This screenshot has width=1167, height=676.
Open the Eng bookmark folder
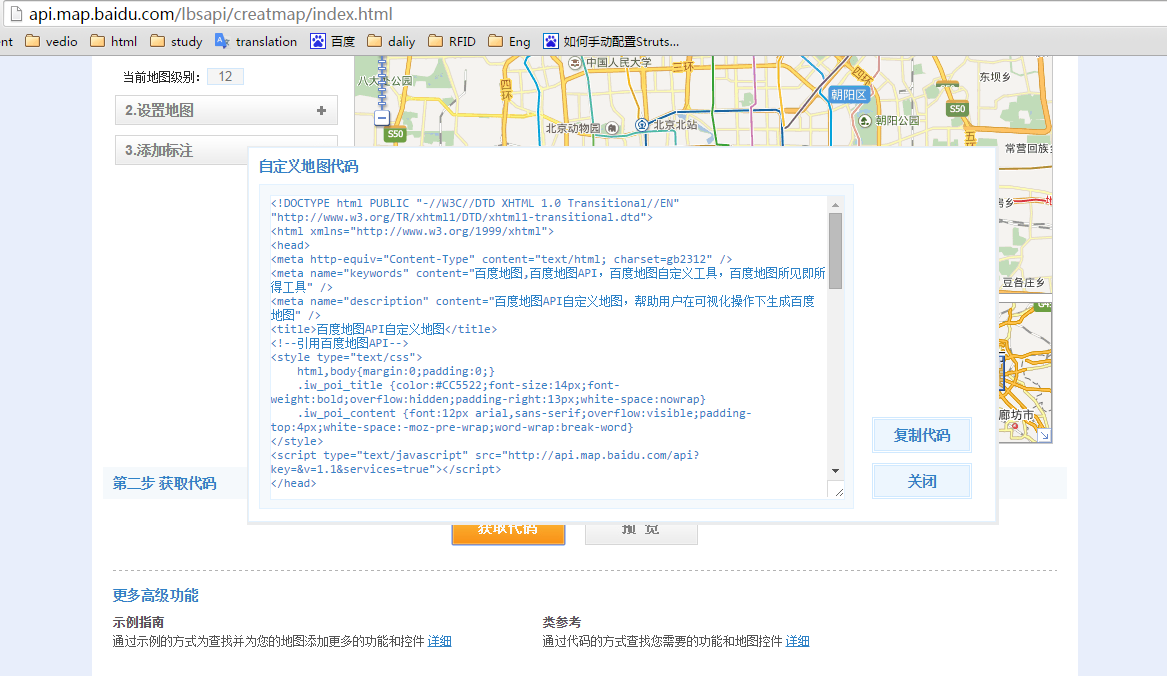tap(509, 42)
